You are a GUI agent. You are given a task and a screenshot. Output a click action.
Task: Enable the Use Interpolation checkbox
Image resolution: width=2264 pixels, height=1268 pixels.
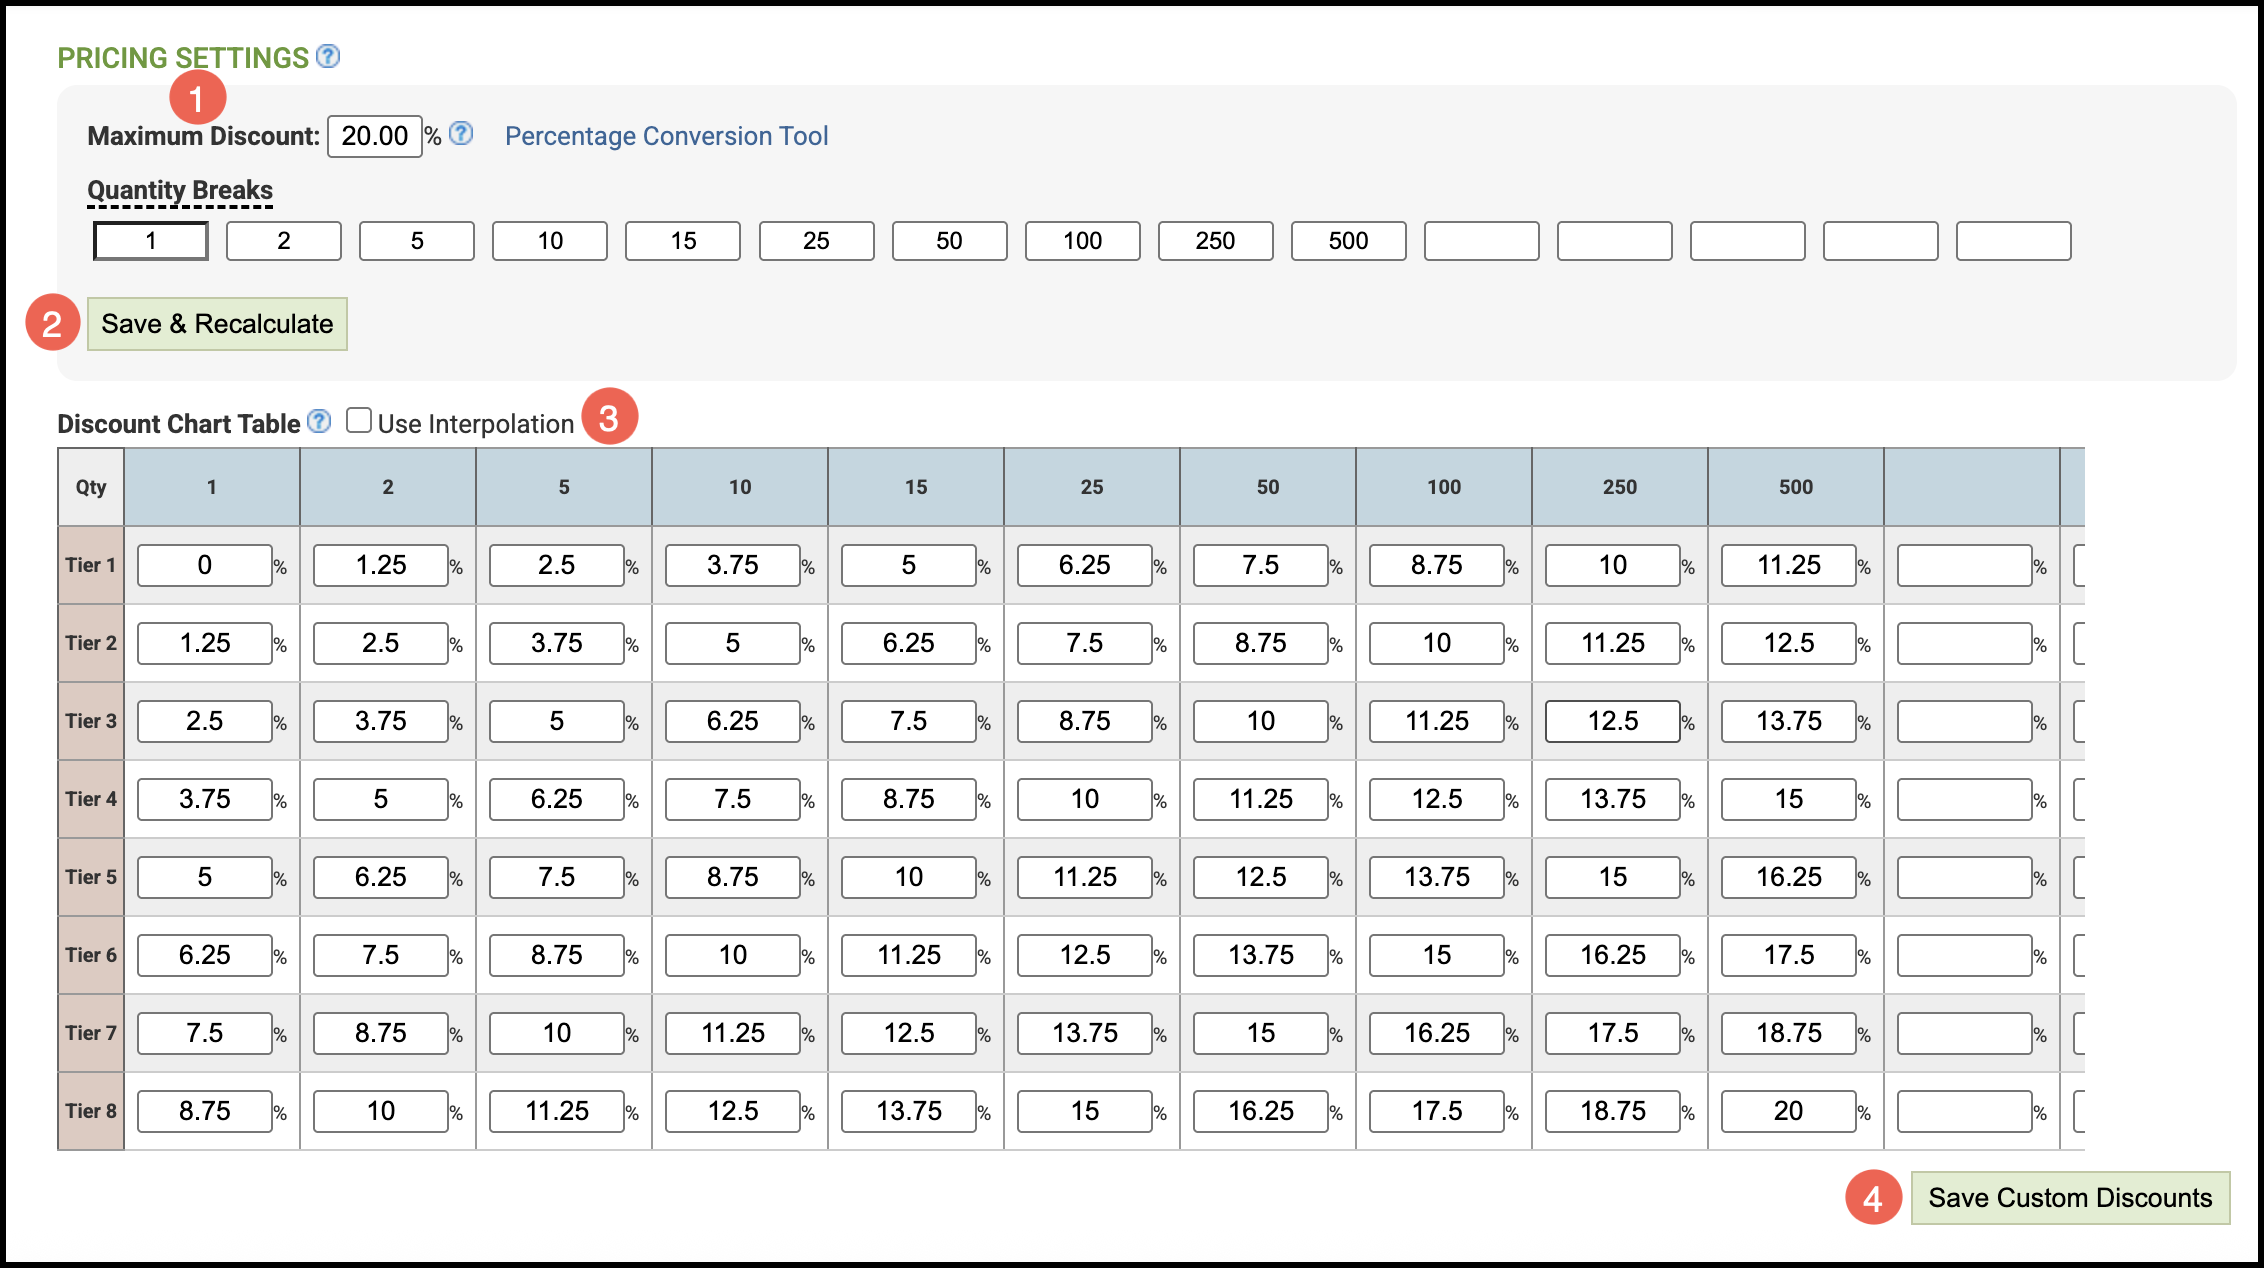pyautogui.click(x=359, y=420)
